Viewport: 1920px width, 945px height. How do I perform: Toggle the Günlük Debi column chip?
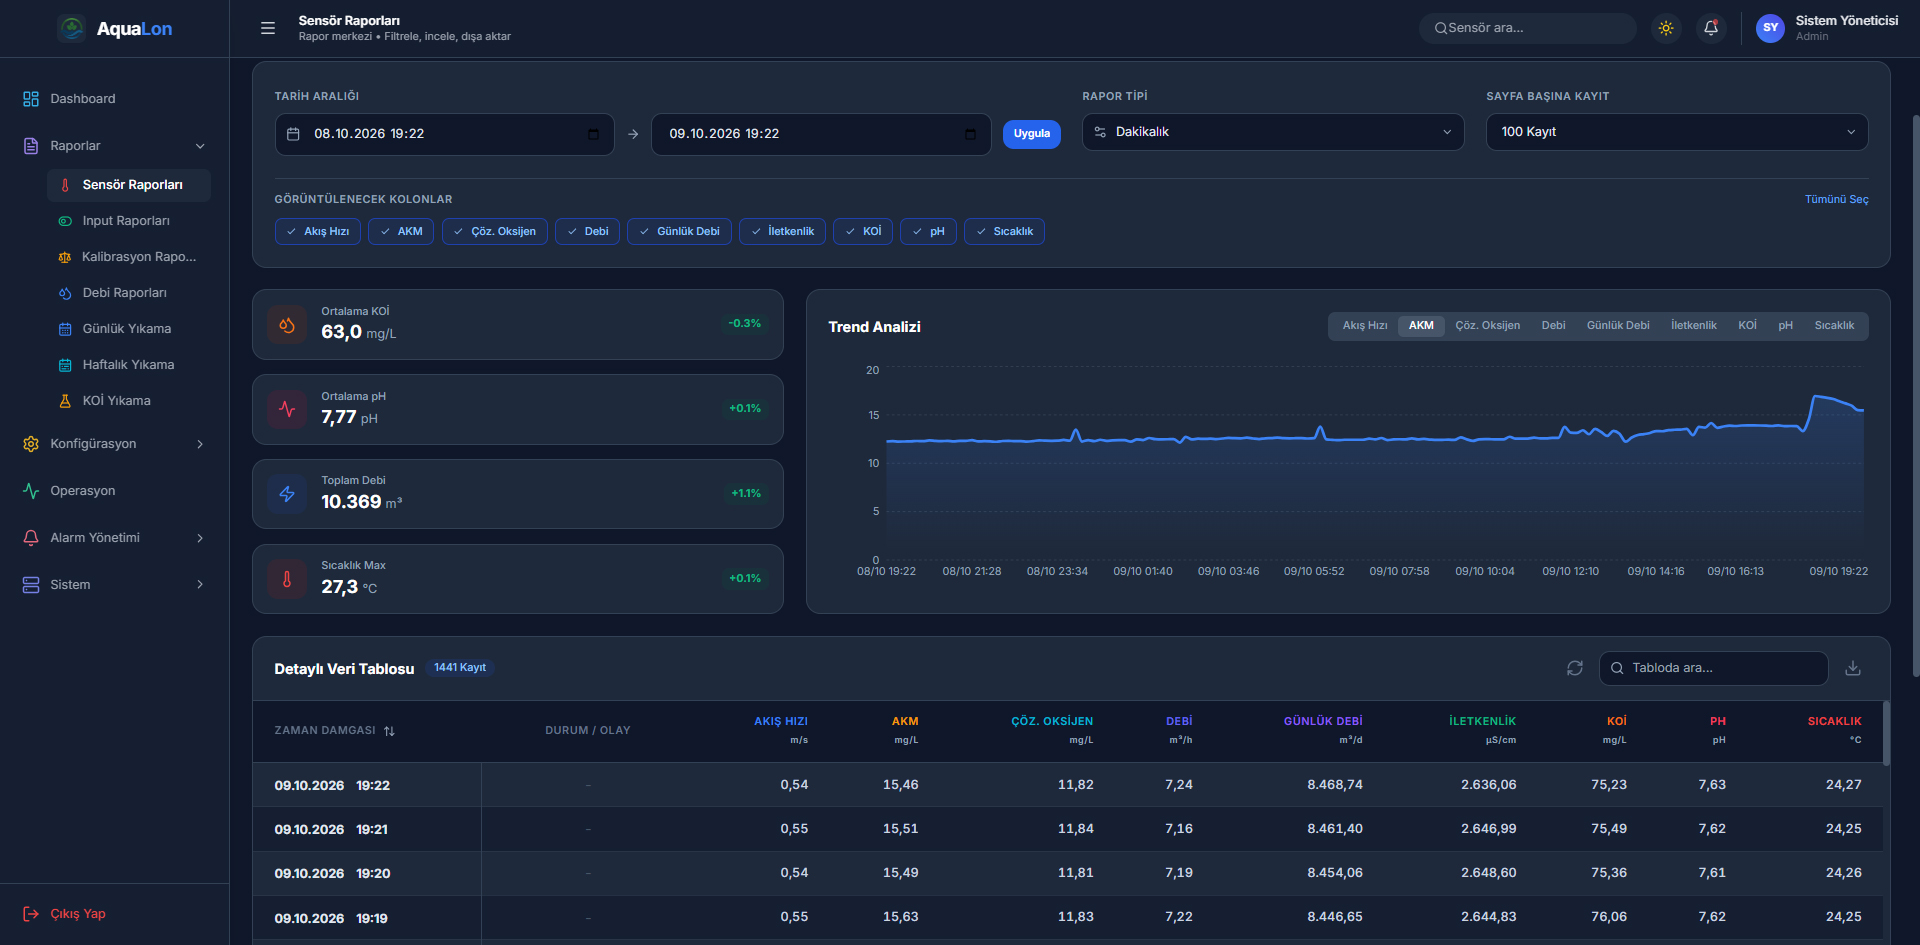(x=679, y=232)
